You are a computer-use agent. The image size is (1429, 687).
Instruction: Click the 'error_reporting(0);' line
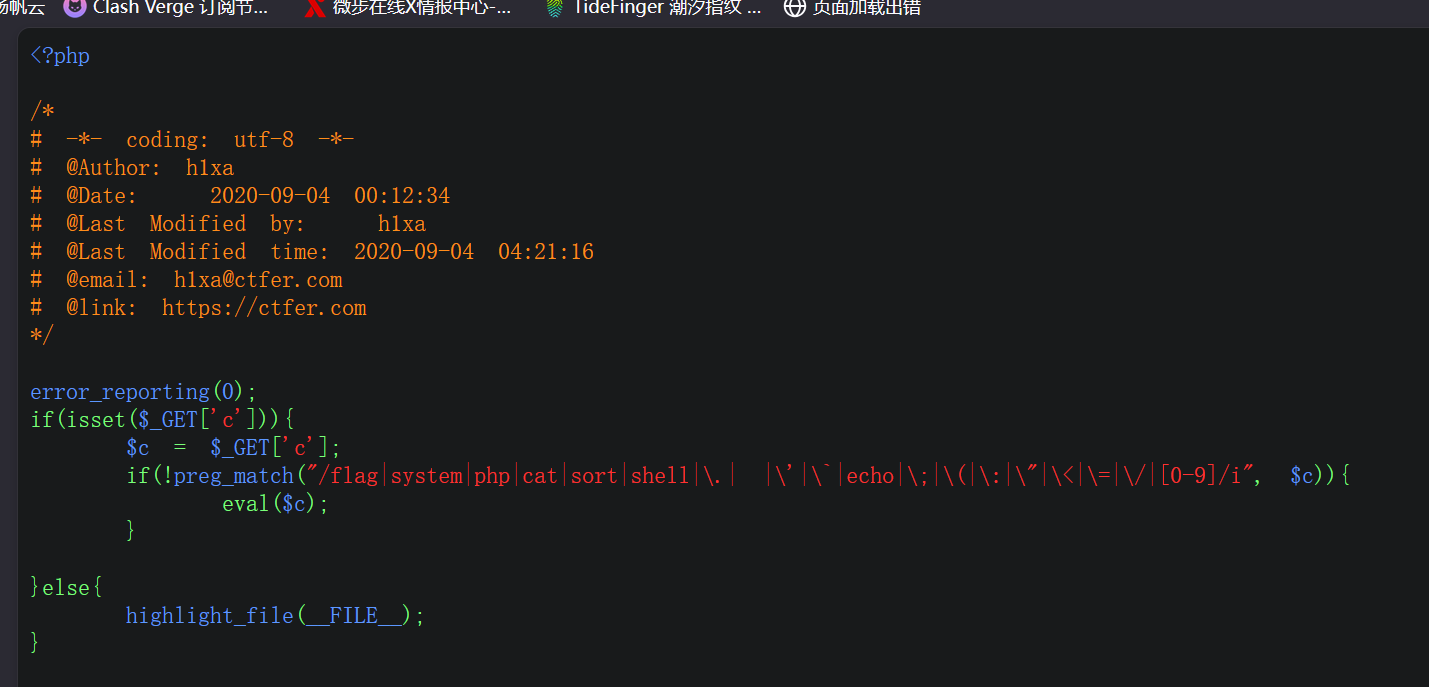click(x=144, y=392)
